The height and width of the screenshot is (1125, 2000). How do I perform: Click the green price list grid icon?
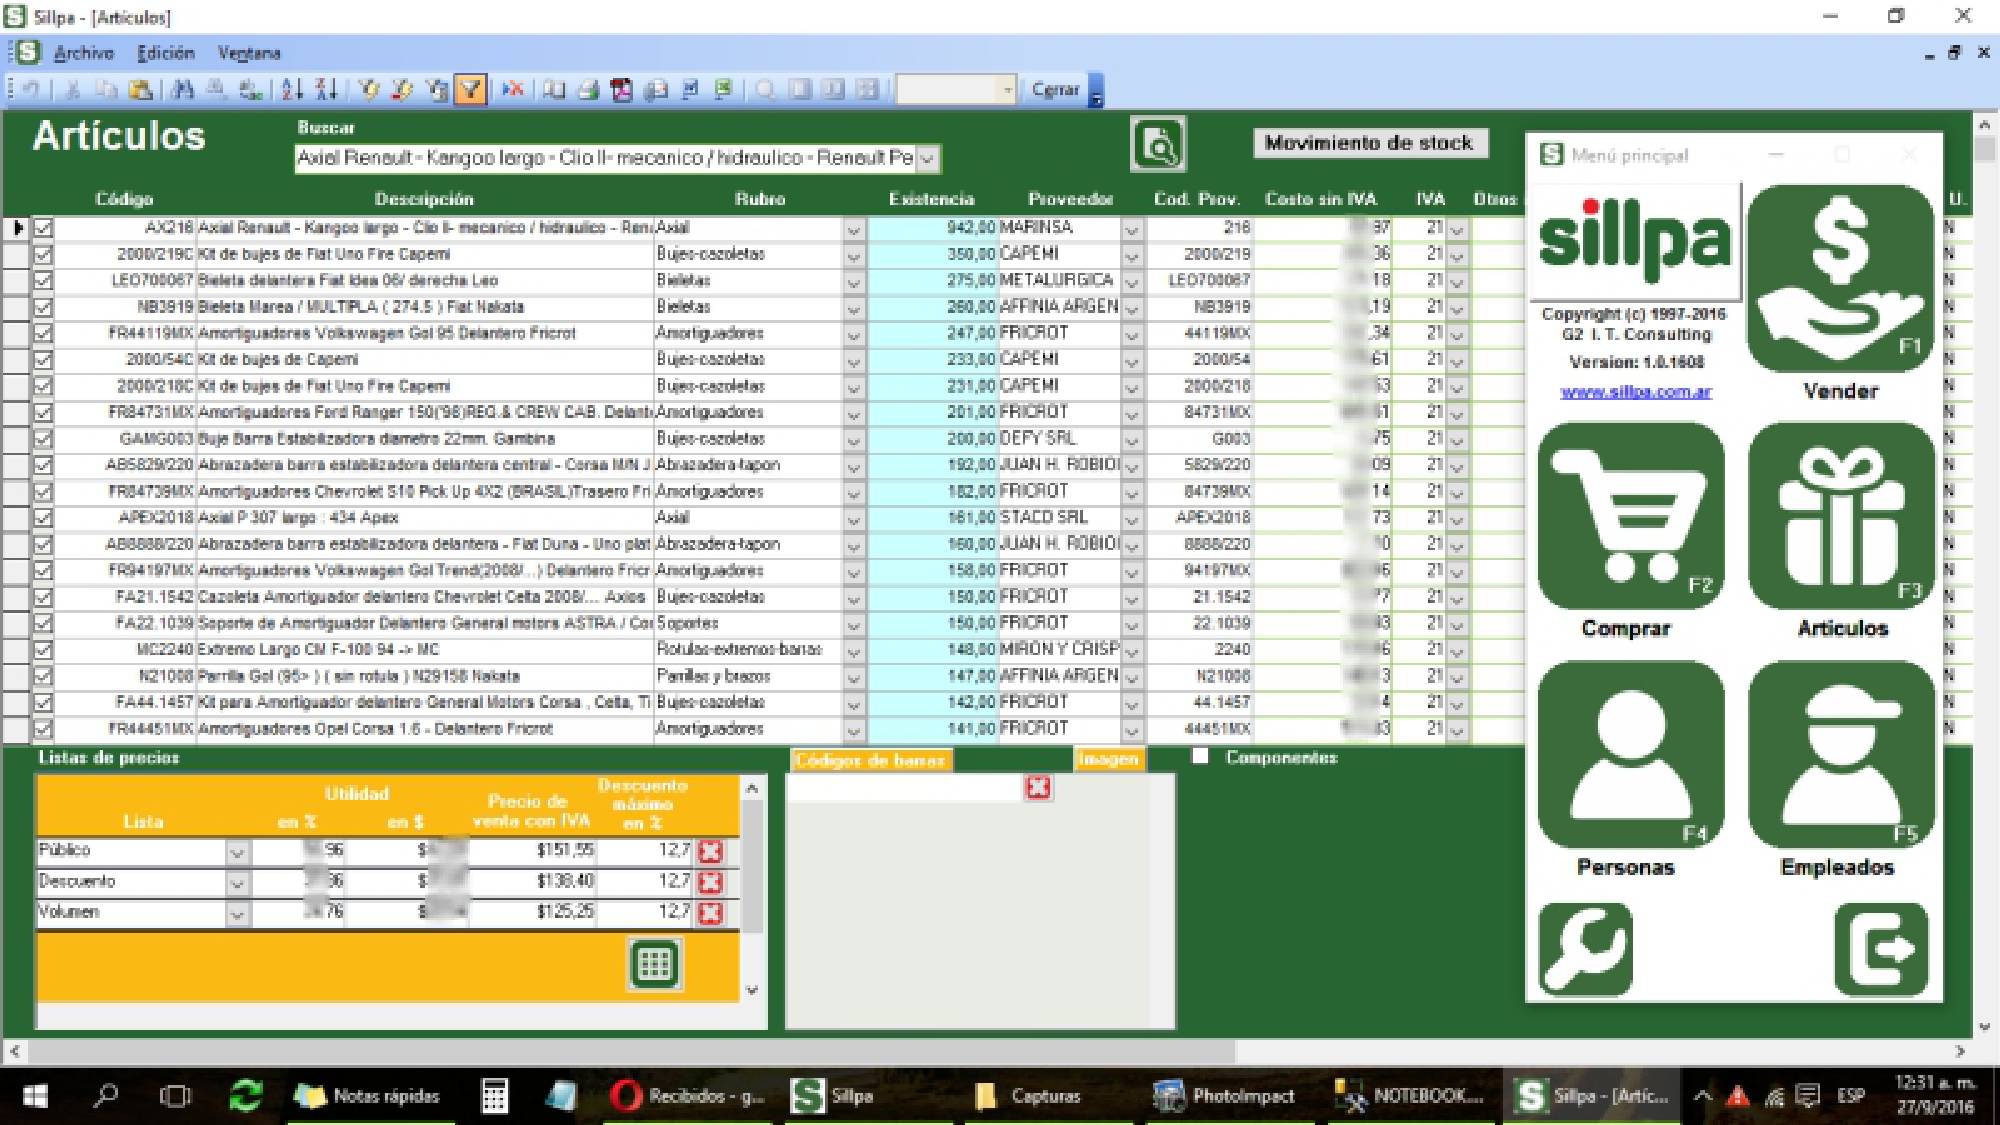tap(655, 964)
